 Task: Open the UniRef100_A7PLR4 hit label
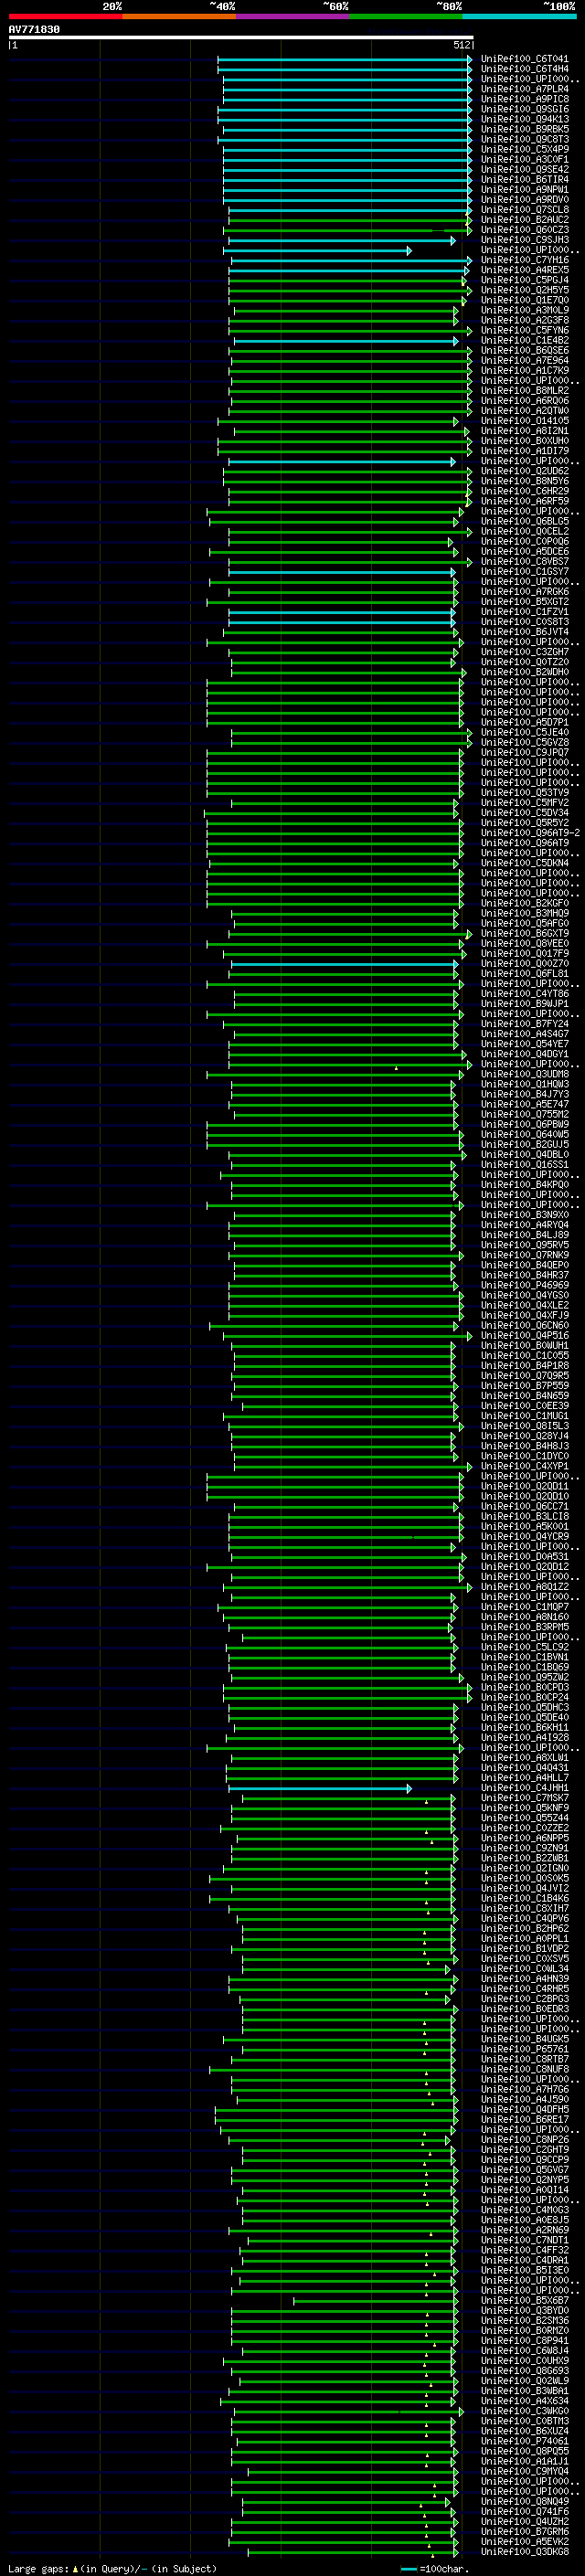pos(525,89)
